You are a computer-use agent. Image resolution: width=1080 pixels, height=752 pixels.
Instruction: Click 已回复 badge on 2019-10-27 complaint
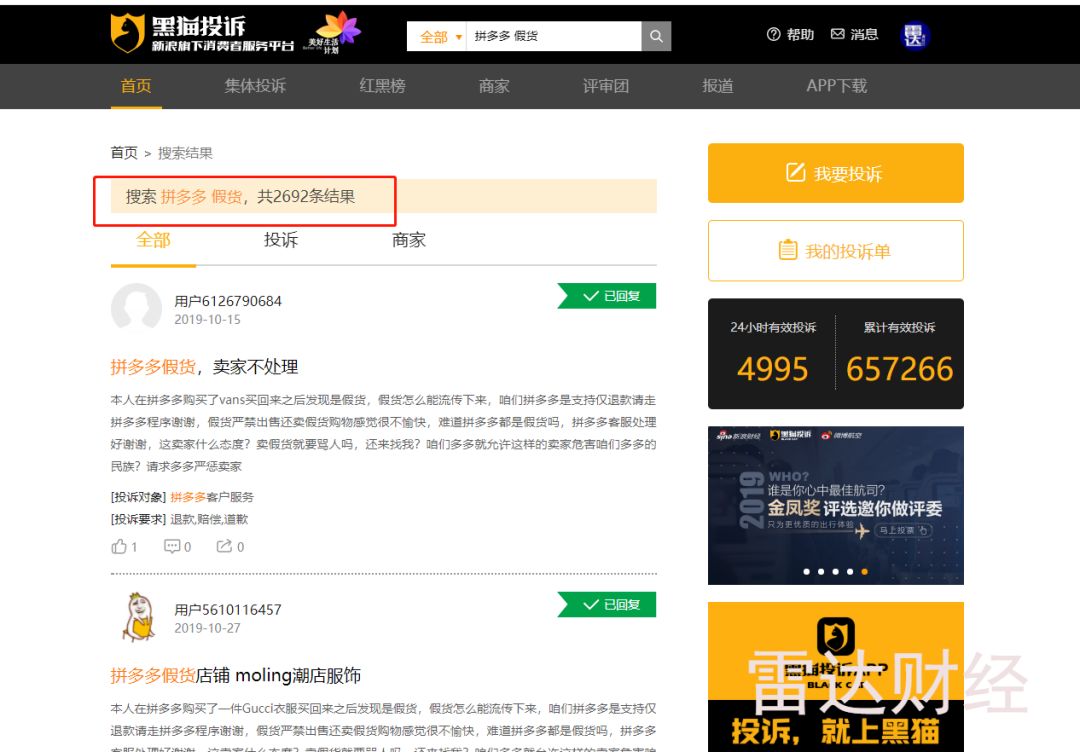[x=607, y=605]
